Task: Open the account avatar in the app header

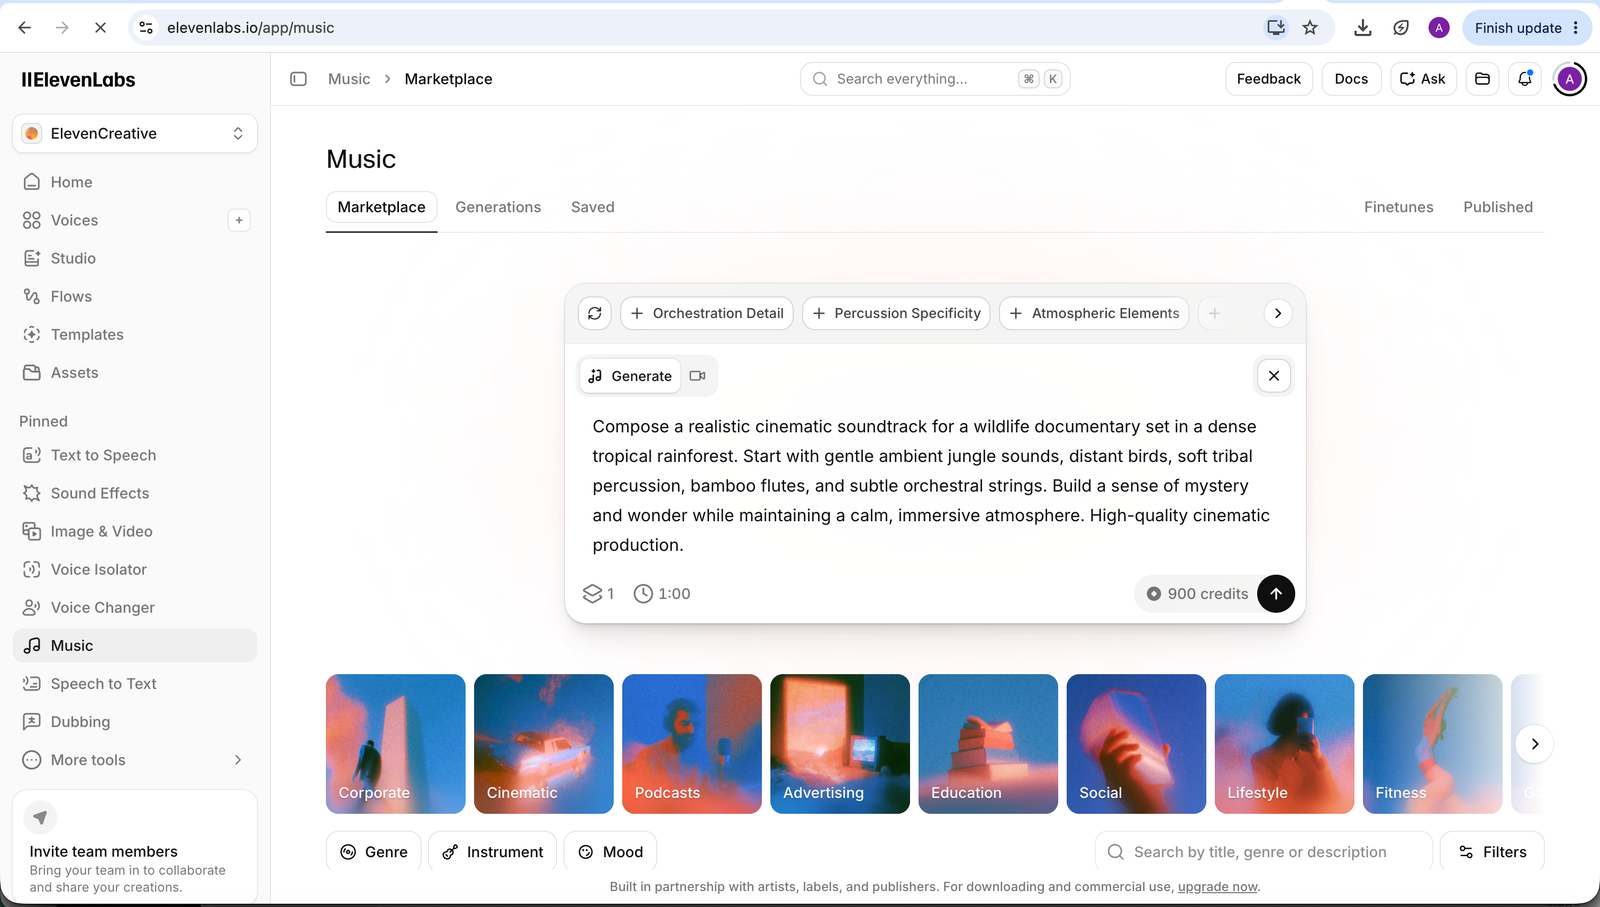Action: 1570,79
